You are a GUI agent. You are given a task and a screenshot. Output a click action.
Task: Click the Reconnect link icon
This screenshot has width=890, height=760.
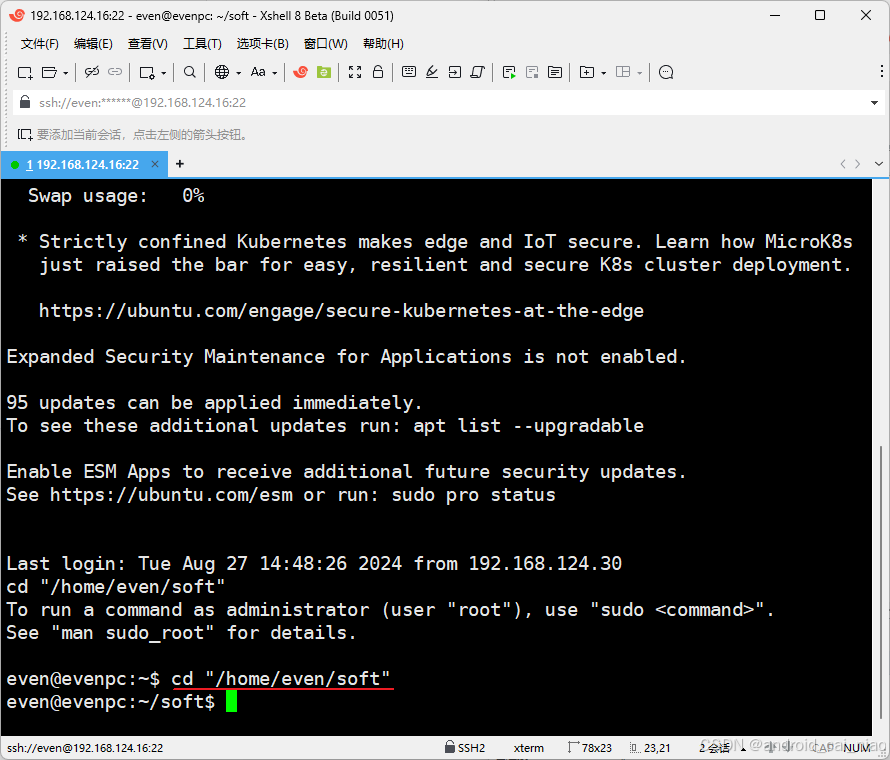(x=115, y=72)
